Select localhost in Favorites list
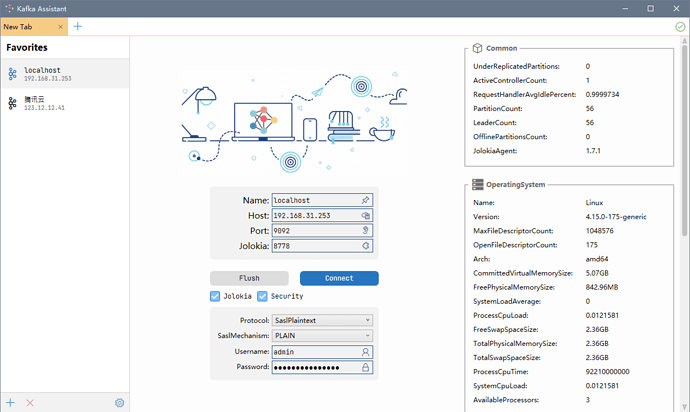Screen dimensions: 690x412 coord(65,73)
